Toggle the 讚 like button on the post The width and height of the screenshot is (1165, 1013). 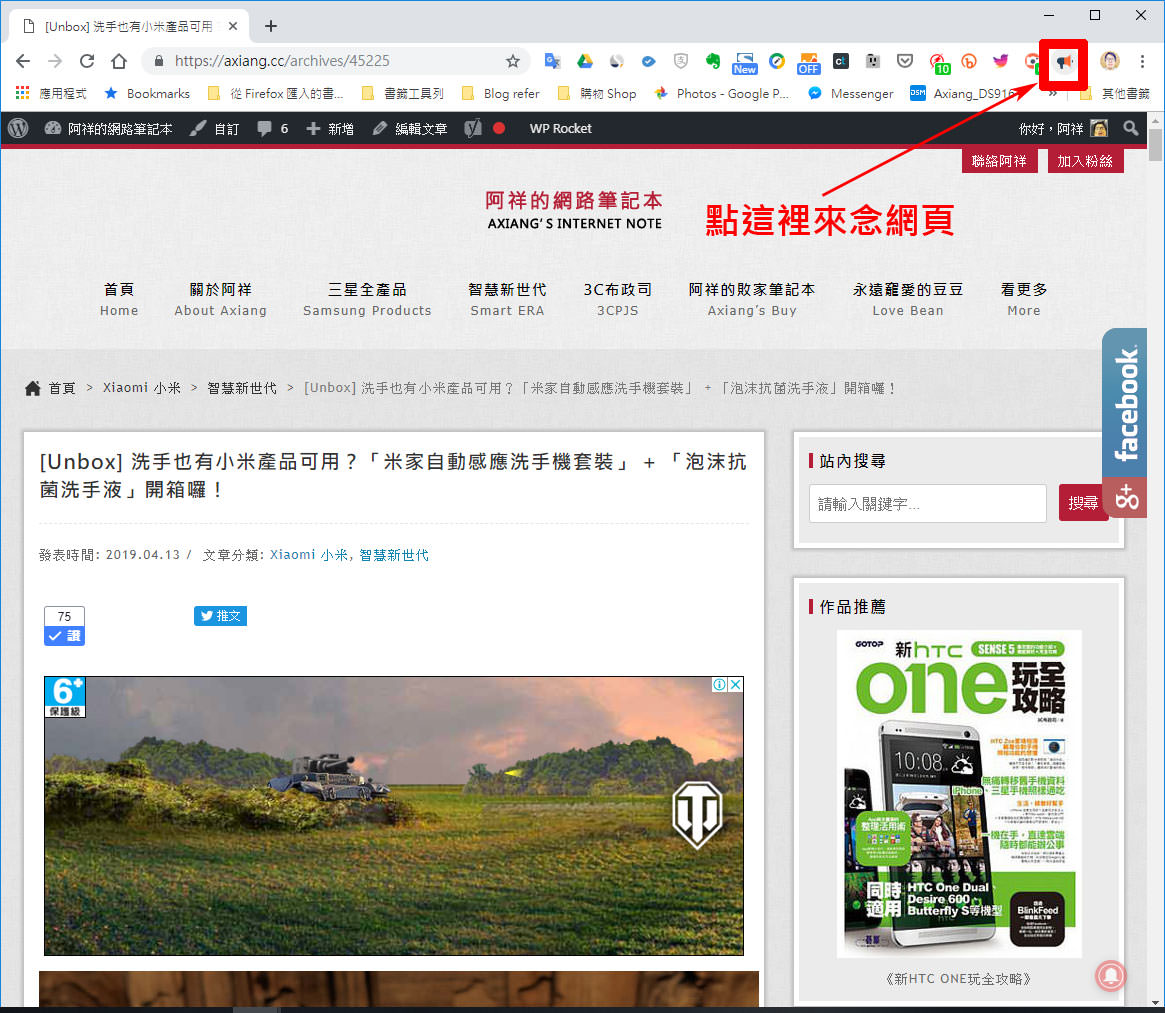pos(64,633)
